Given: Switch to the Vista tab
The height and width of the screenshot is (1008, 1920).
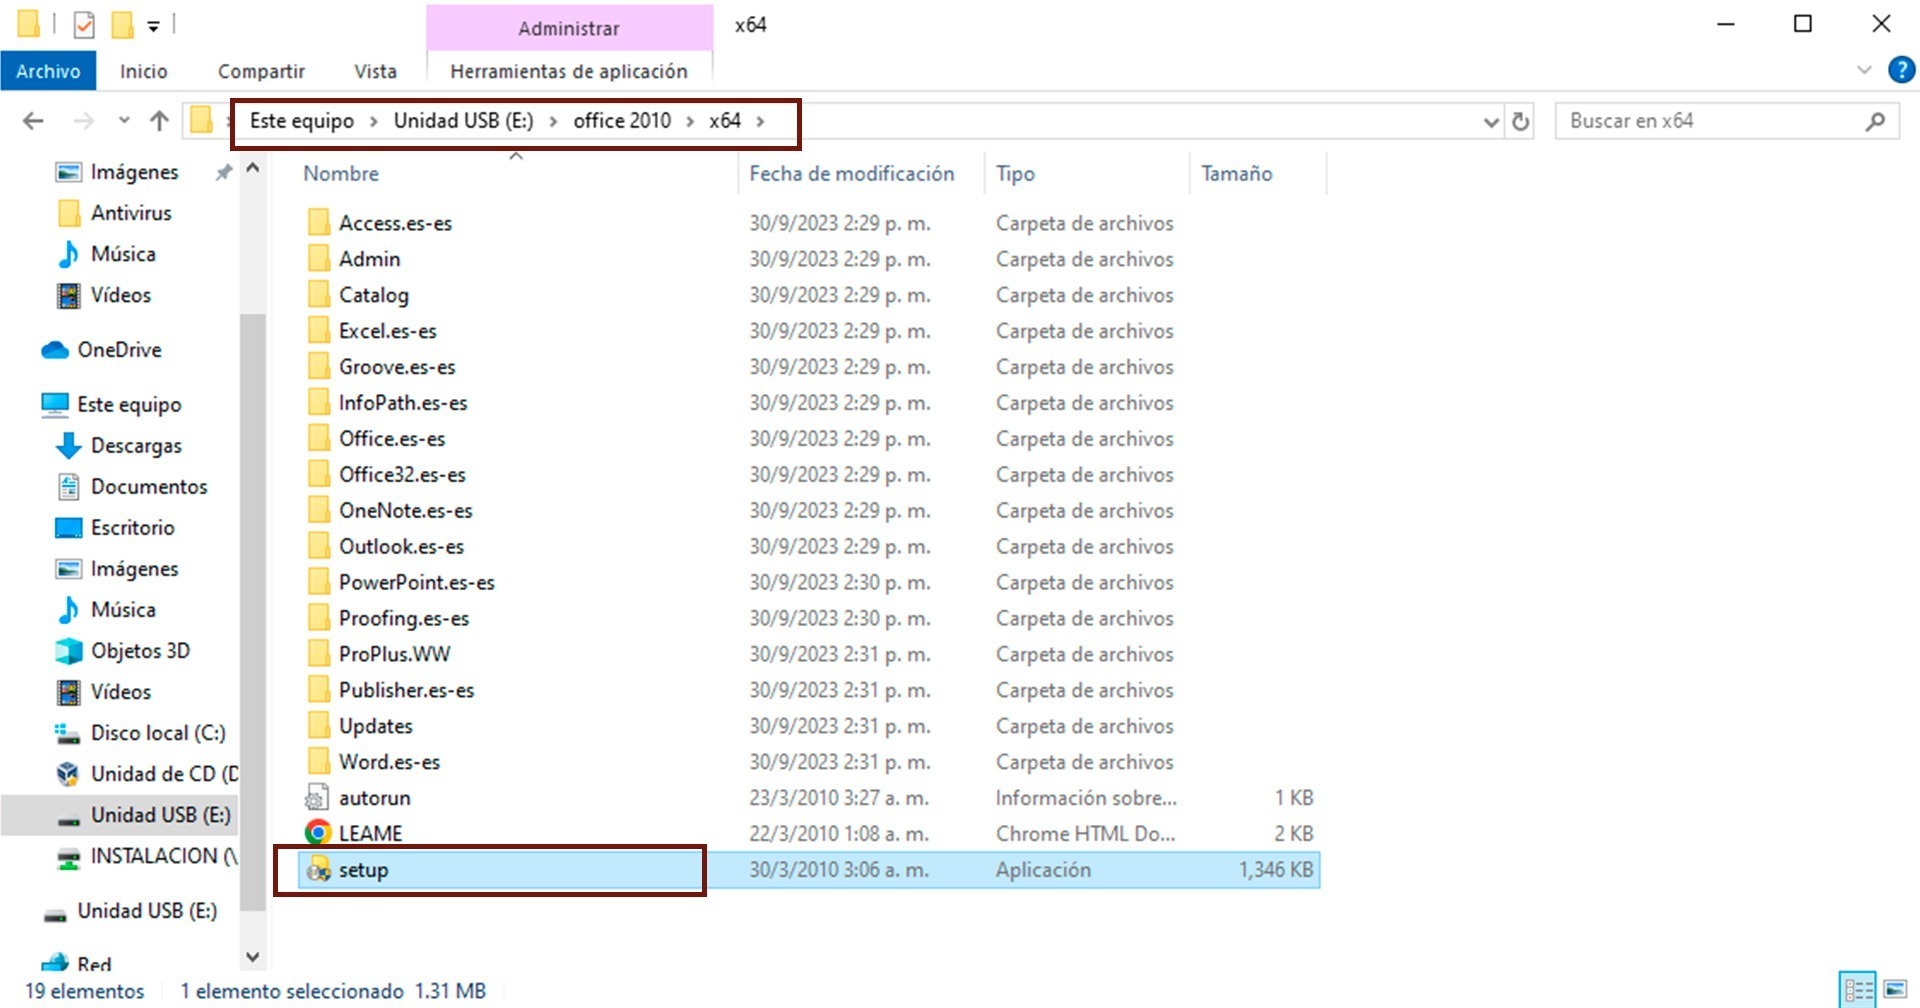Looking at the screenshot, I should pyautogui.click(x=375, y=71).
